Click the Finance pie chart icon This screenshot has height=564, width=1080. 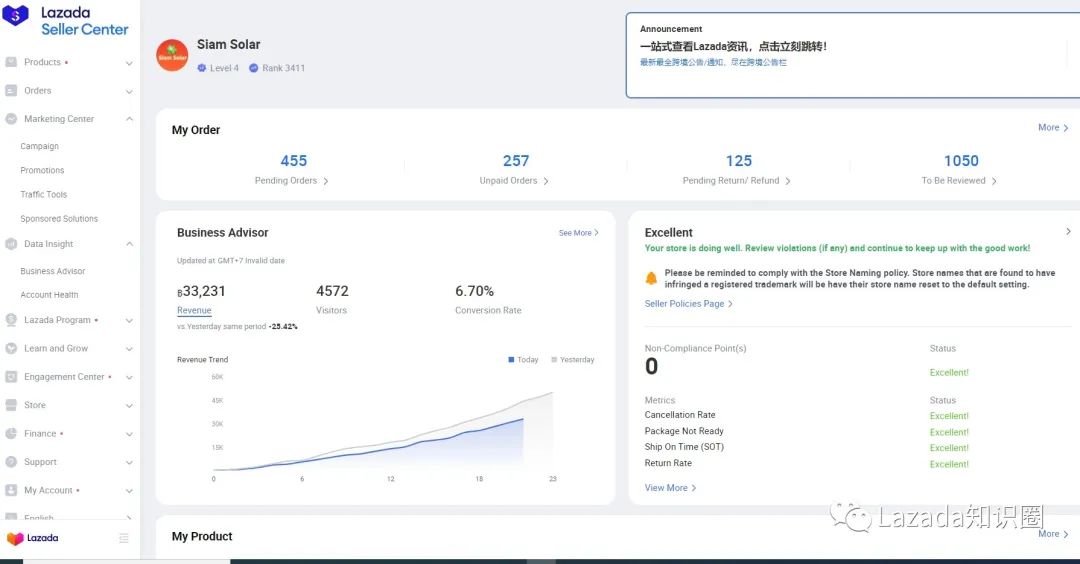pos(11,433)
